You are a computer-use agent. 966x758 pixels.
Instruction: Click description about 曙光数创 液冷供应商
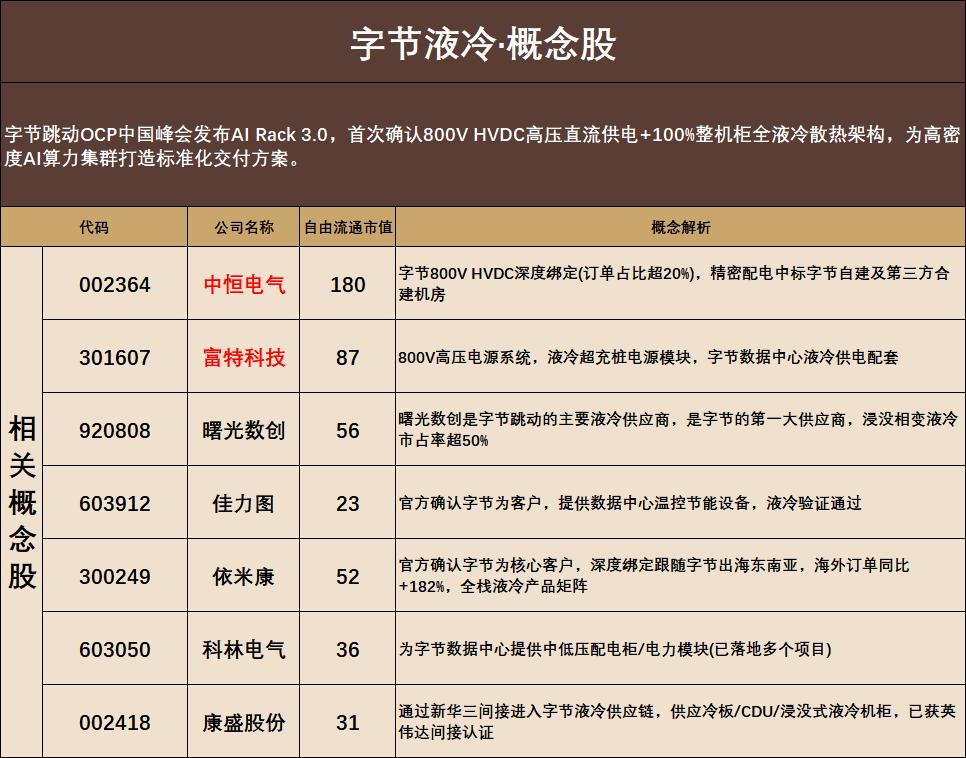[678, 430]
